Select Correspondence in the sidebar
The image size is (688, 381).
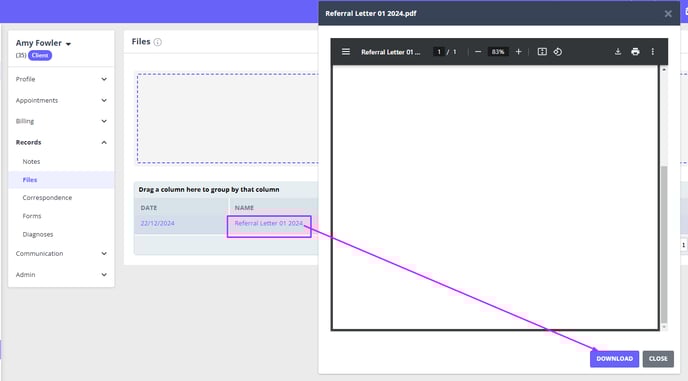47,198
